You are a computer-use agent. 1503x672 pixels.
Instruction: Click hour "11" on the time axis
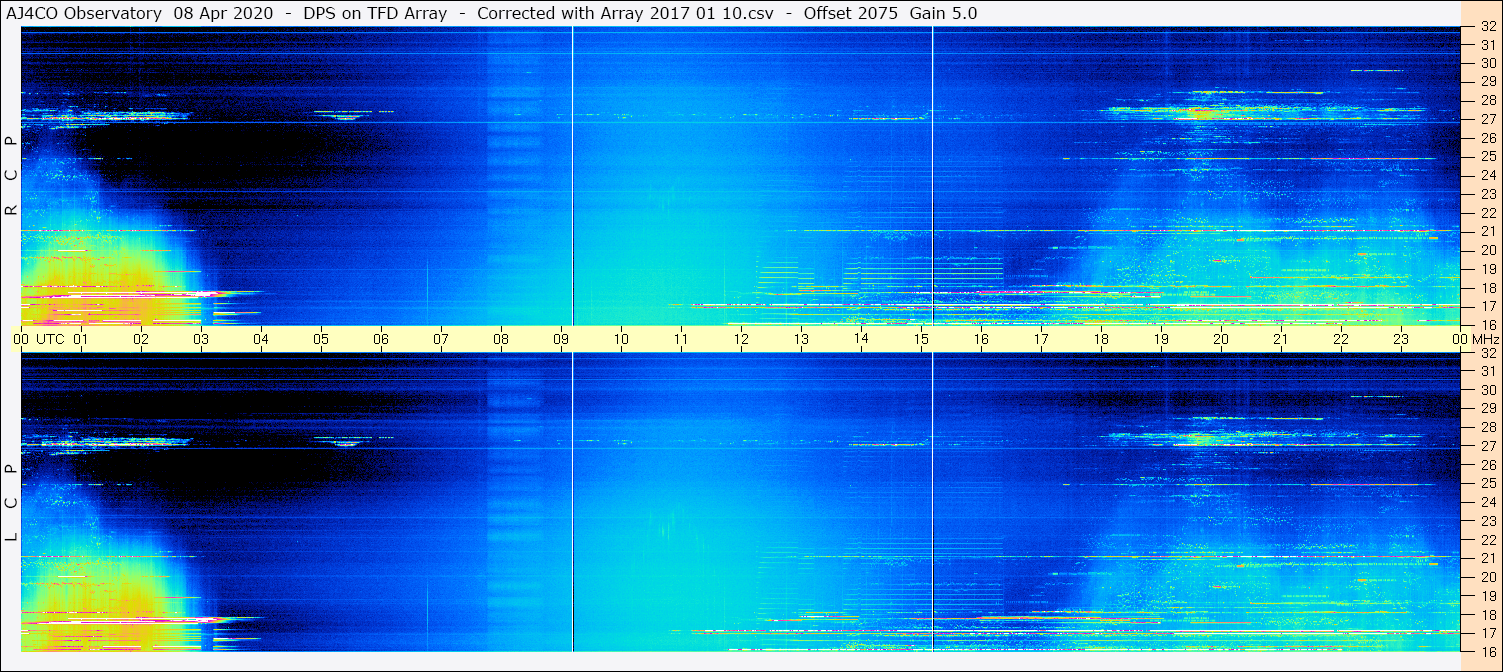[681, 339]
